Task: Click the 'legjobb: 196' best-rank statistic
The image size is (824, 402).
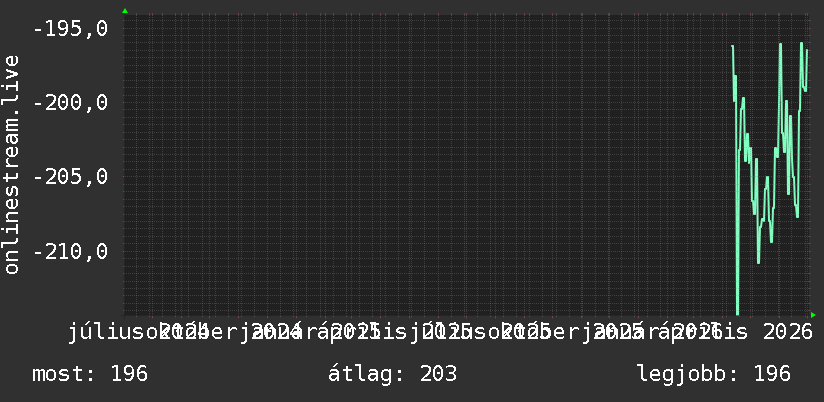Action: (x=714, y=374)
